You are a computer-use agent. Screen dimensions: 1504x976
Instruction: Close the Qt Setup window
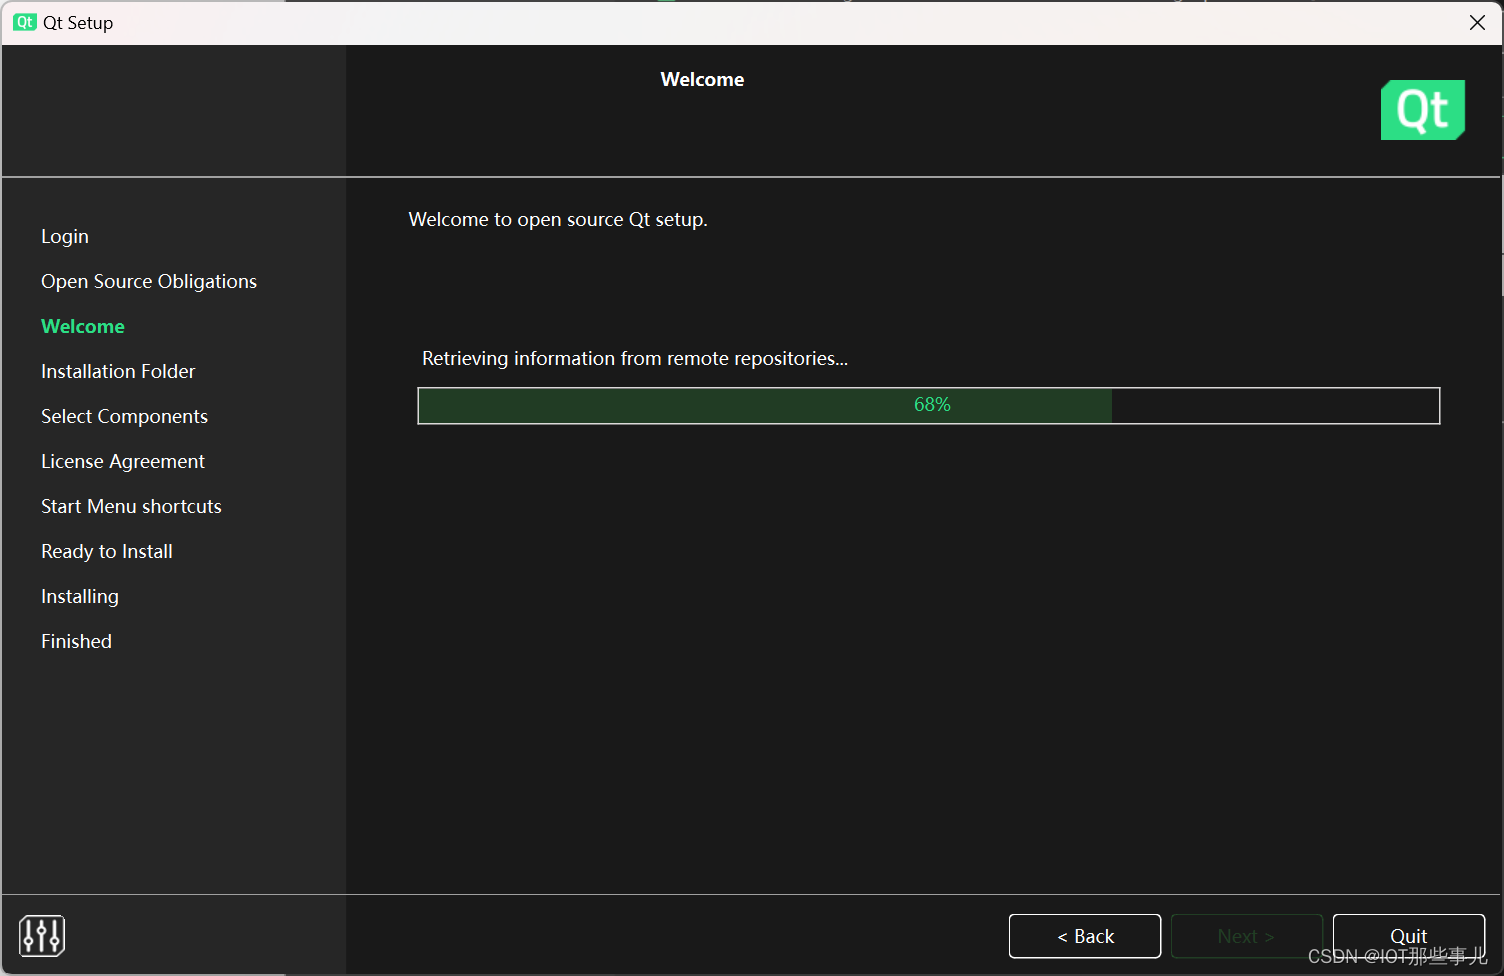pyautogui.click(x=1477, y=22)
